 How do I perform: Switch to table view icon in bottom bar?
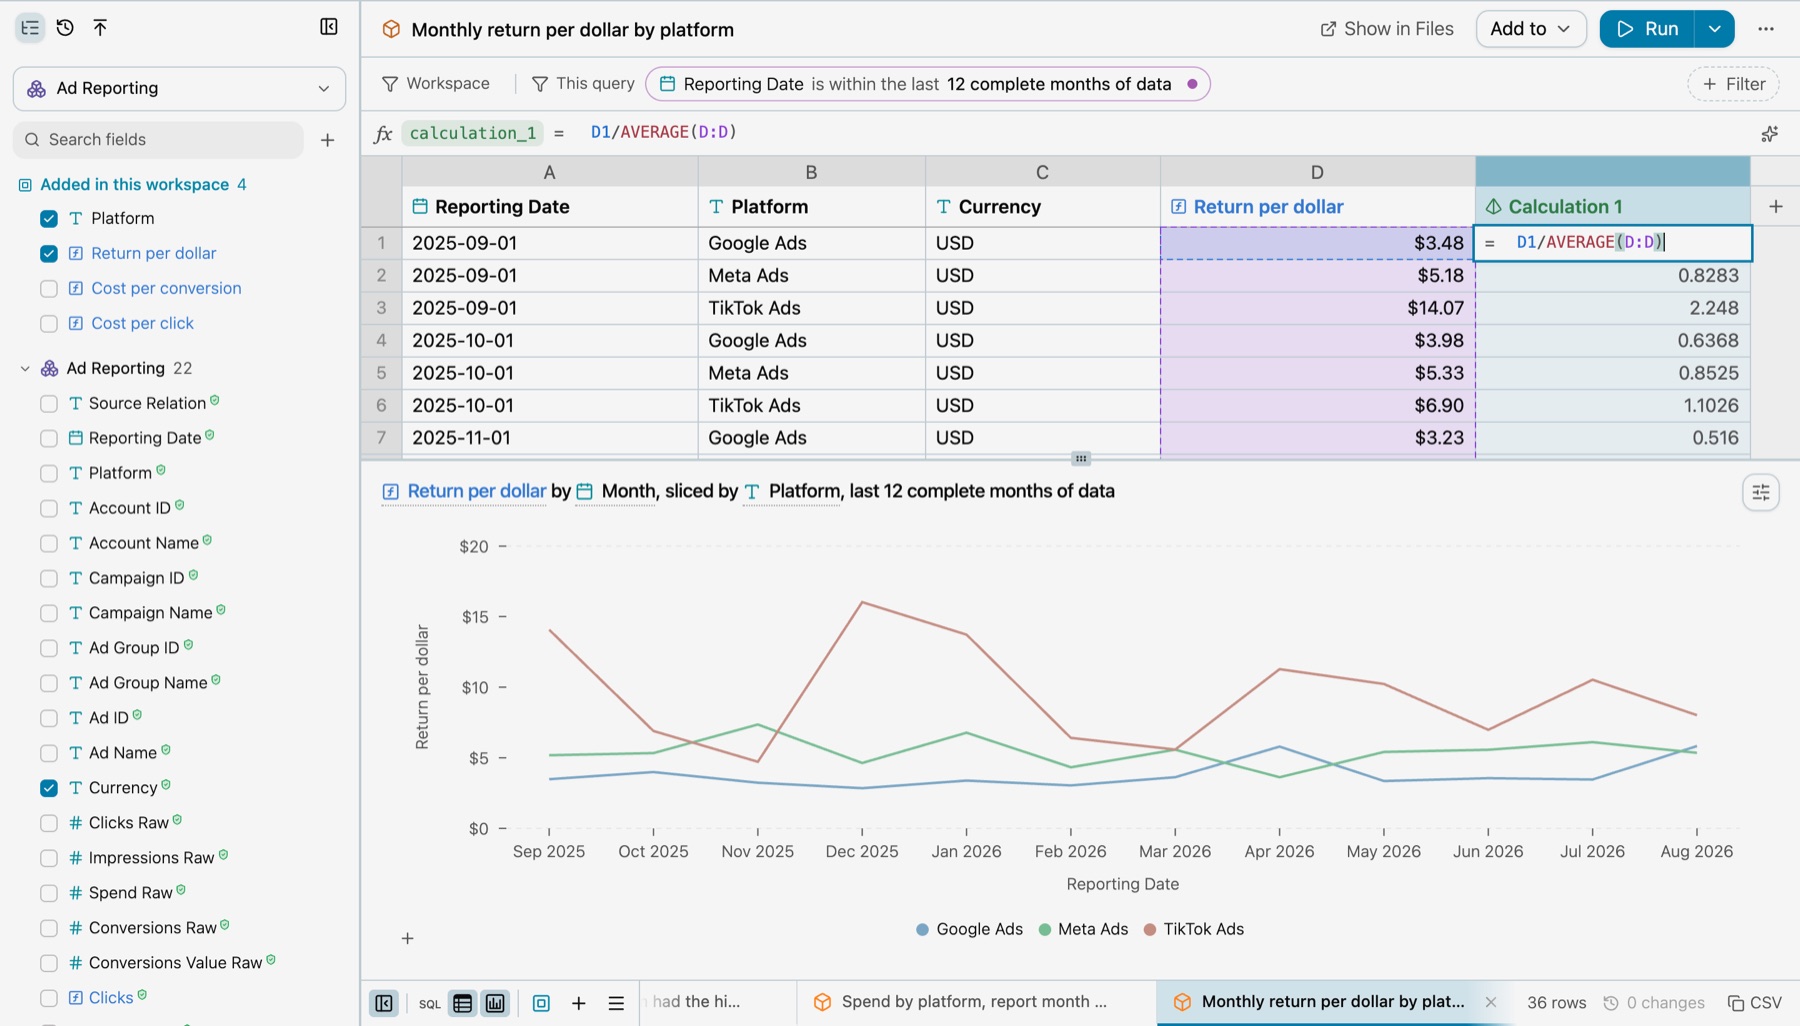(x=462, y=1003)
